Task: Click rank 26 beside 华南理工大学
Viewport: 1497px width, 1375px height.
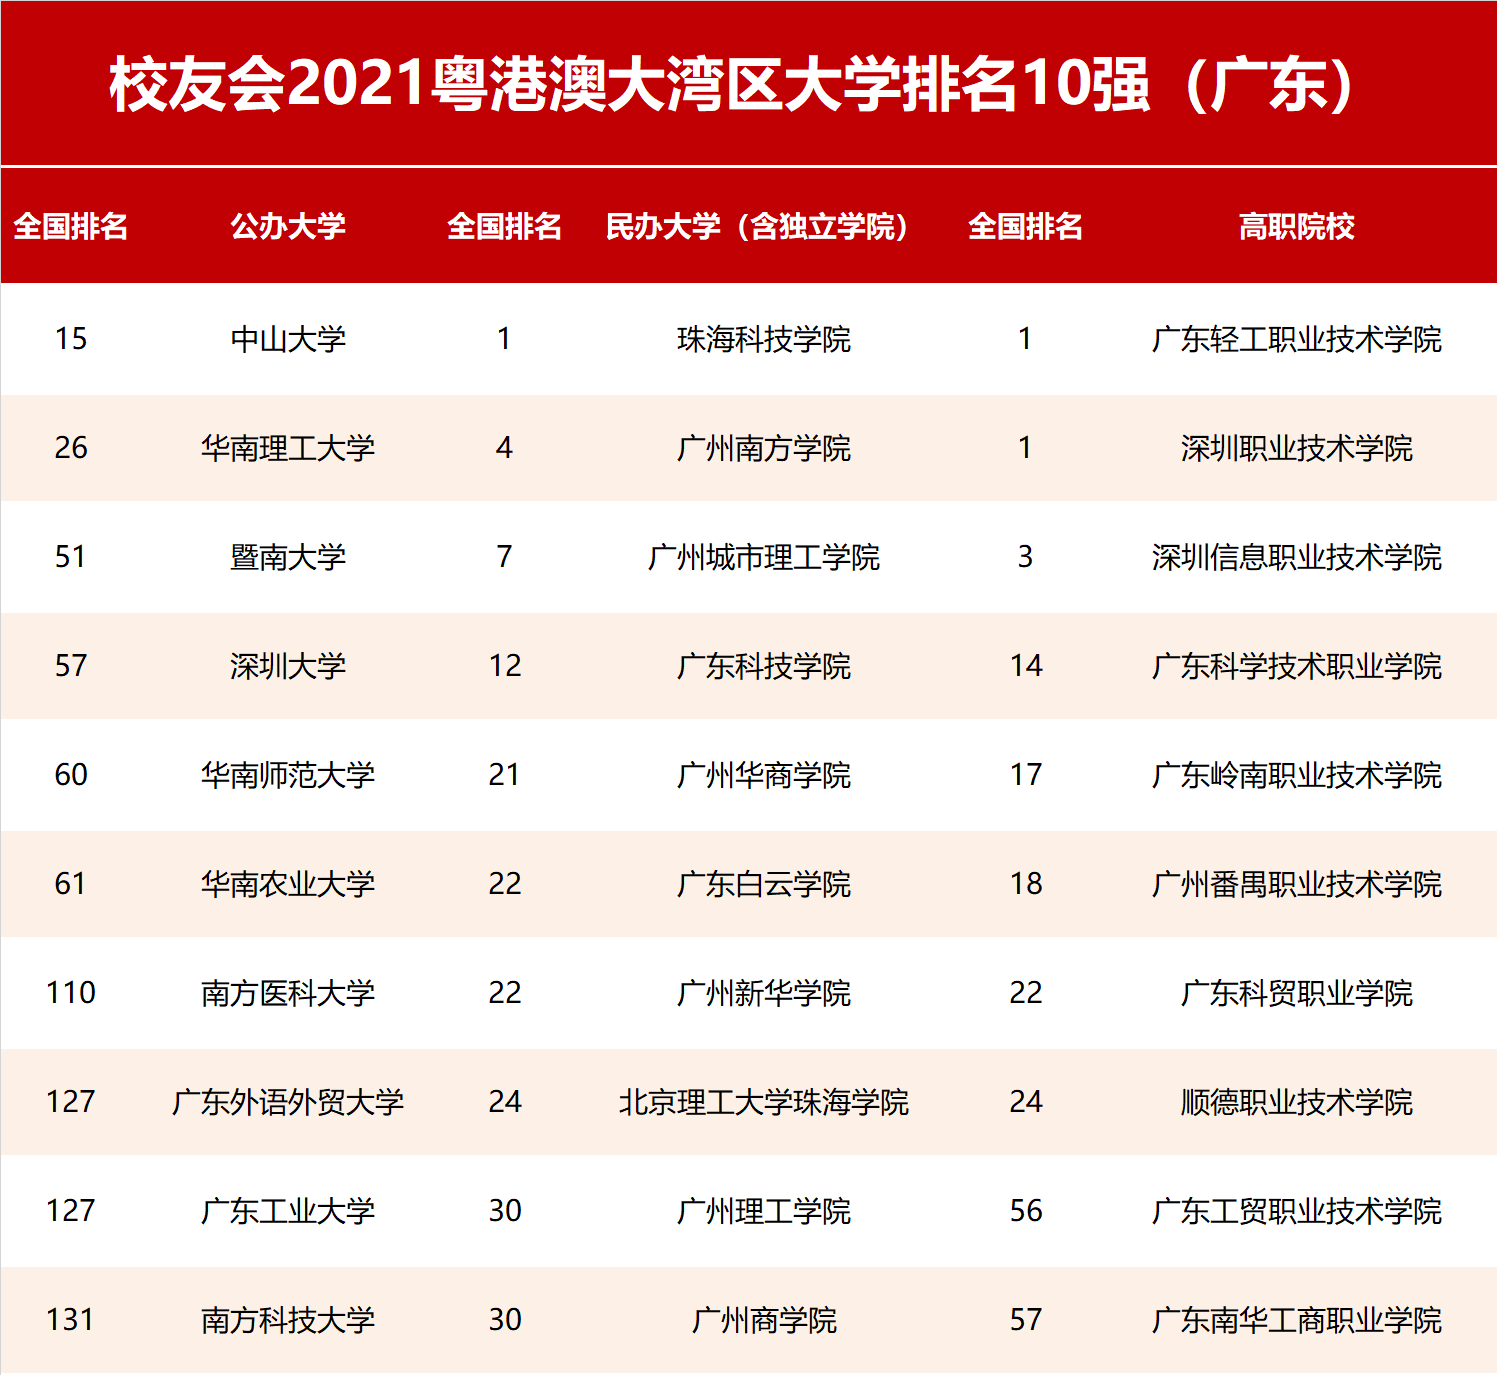Action: (71, 448)
